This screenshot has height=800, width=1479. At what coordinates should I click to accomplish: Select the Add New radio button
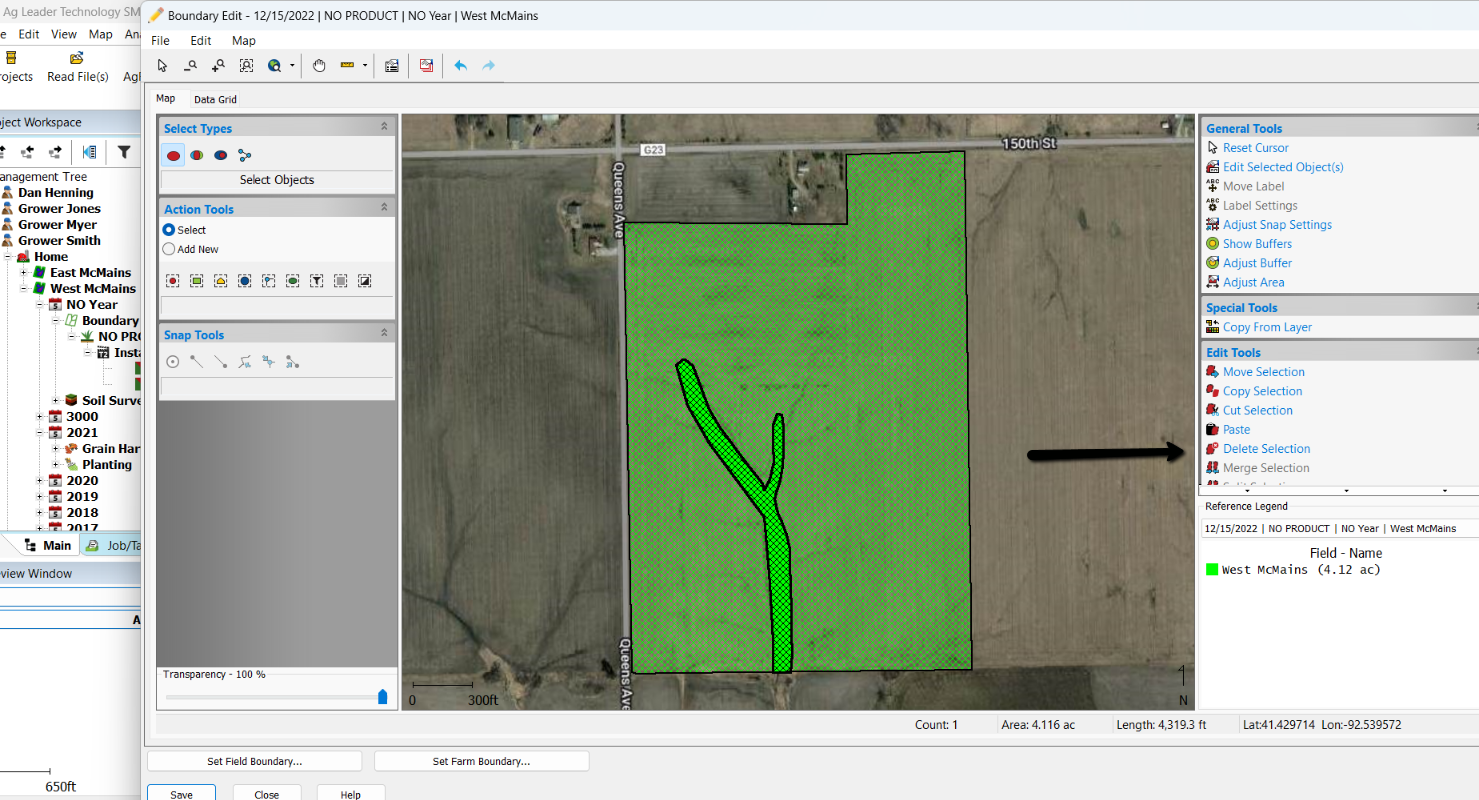pyautogui.click(x=169, y=249)
